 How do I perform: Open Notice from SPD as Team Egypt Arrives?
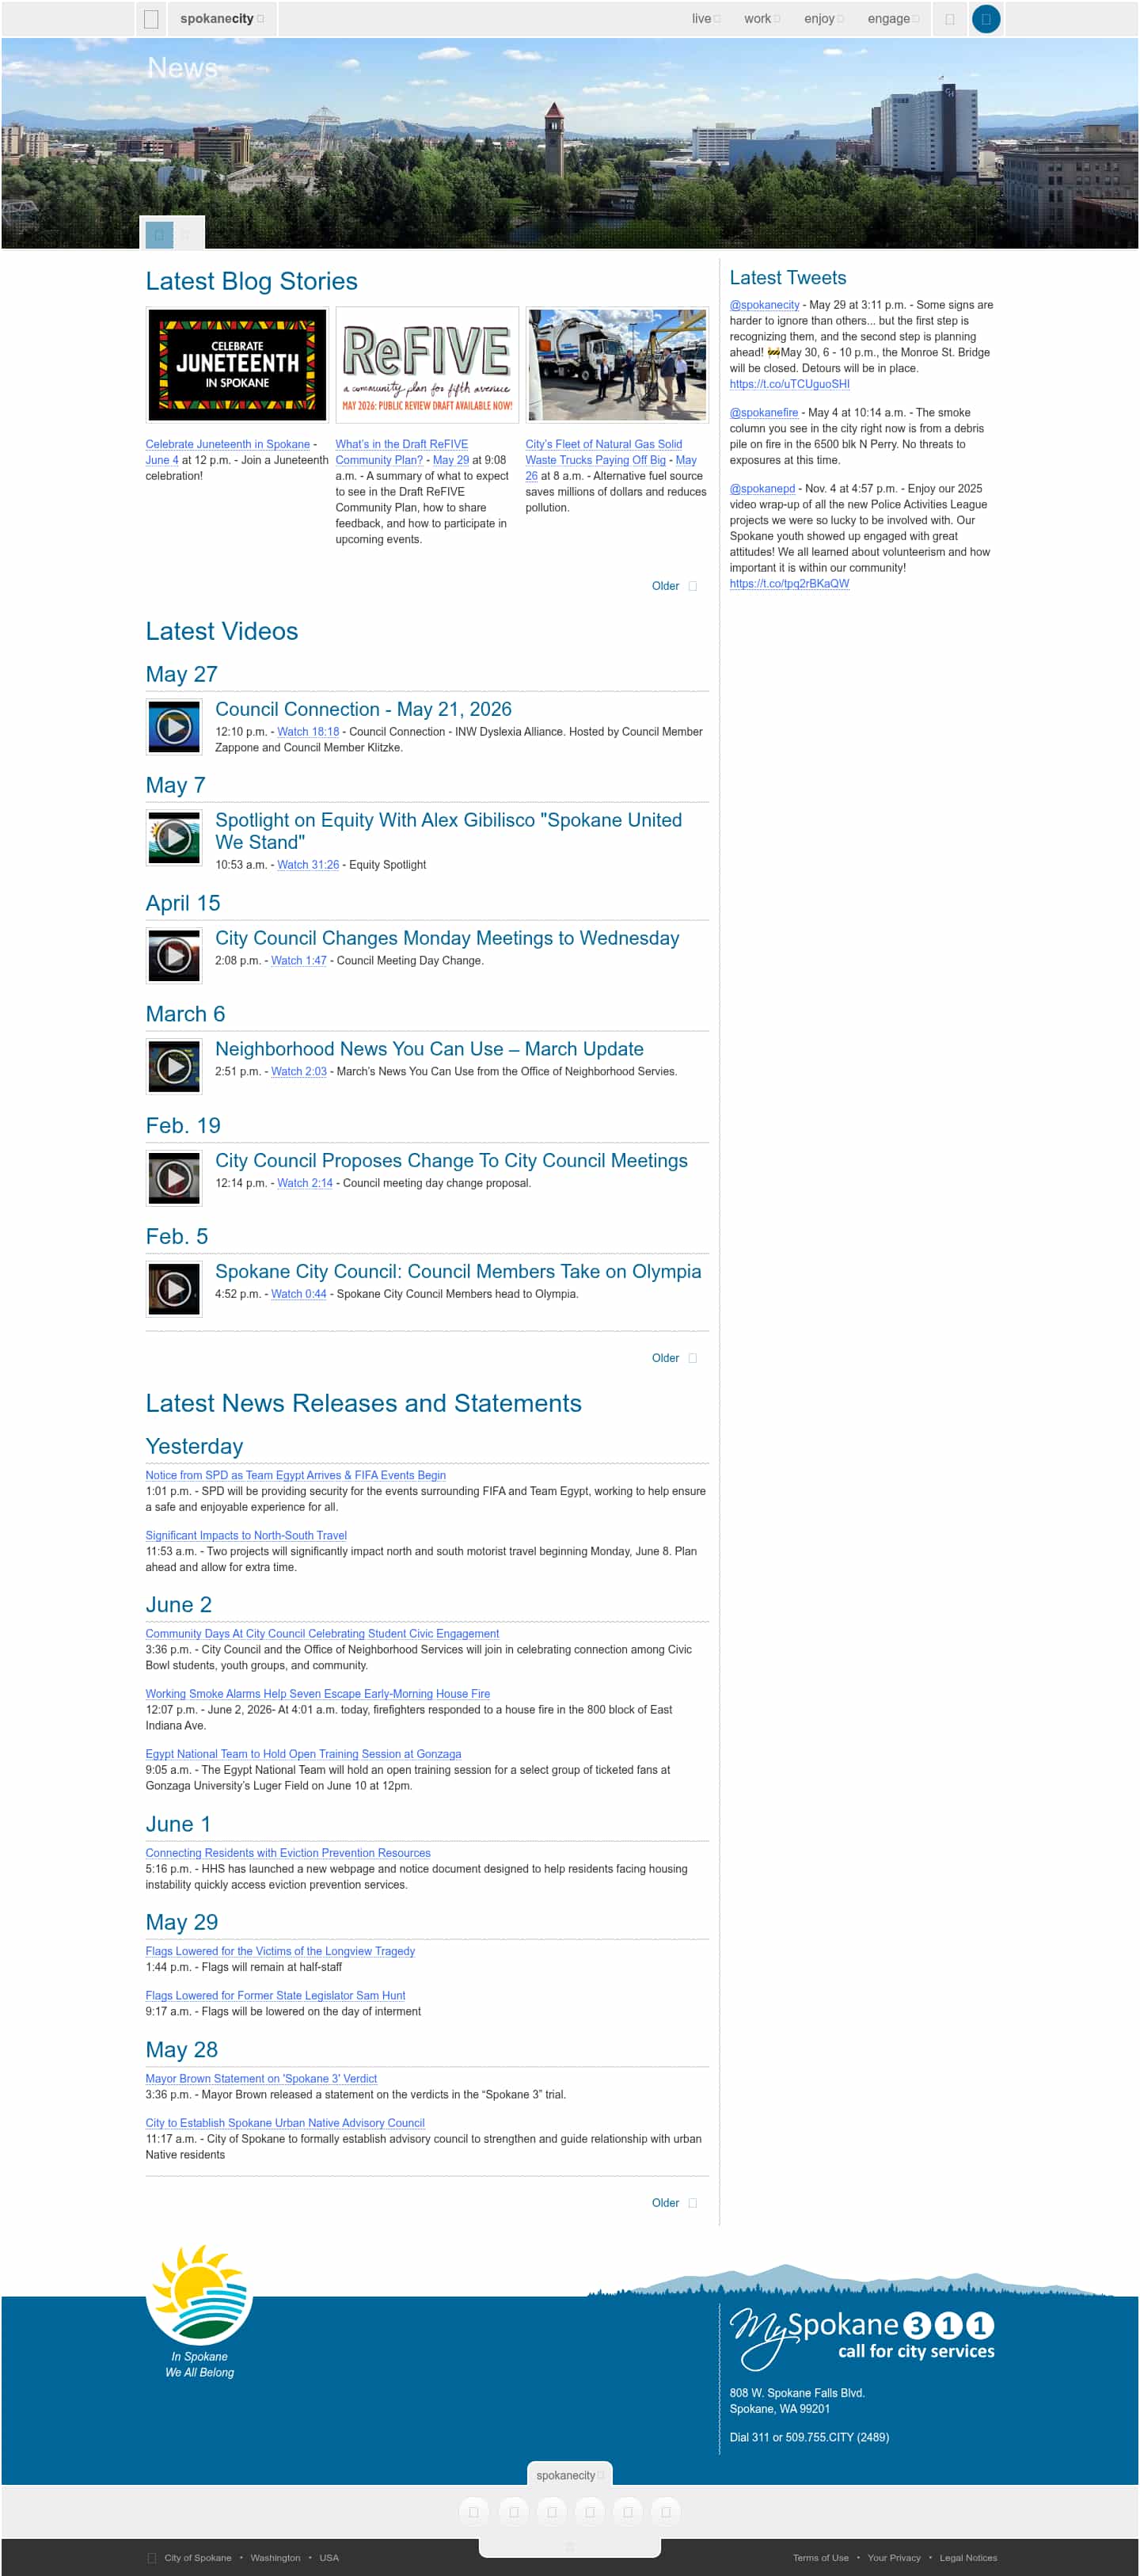pyautogui.click(x=295, y=1475)
